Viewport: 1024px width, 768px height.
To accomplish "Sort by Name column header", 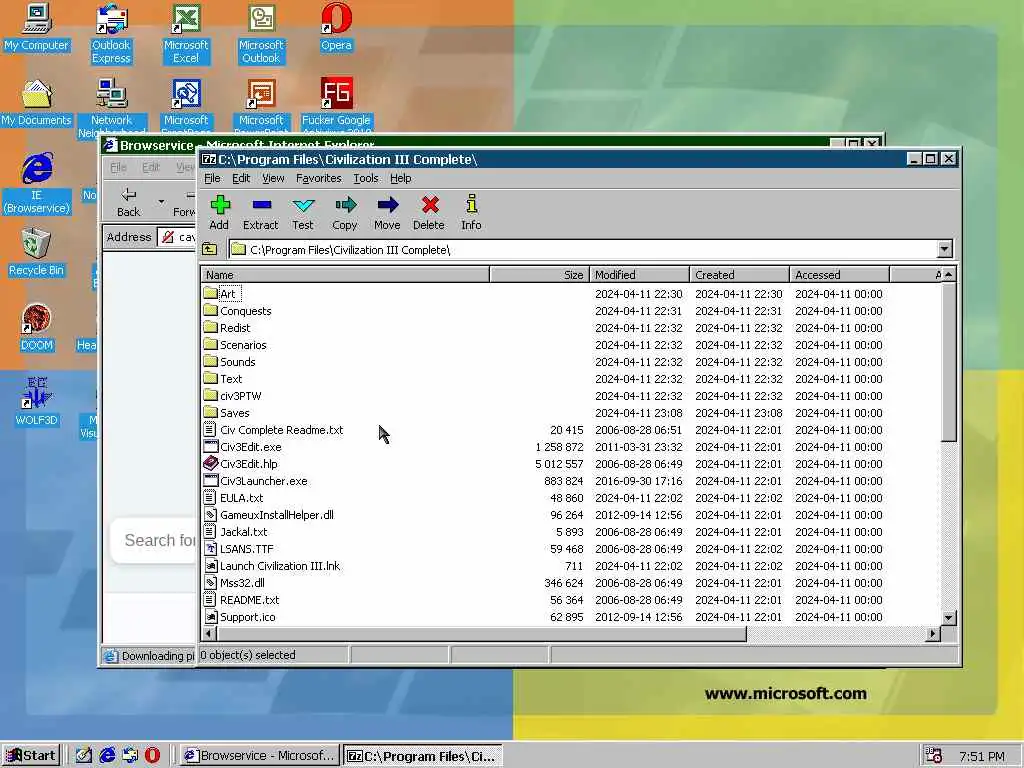I will [x=345, y=275].
